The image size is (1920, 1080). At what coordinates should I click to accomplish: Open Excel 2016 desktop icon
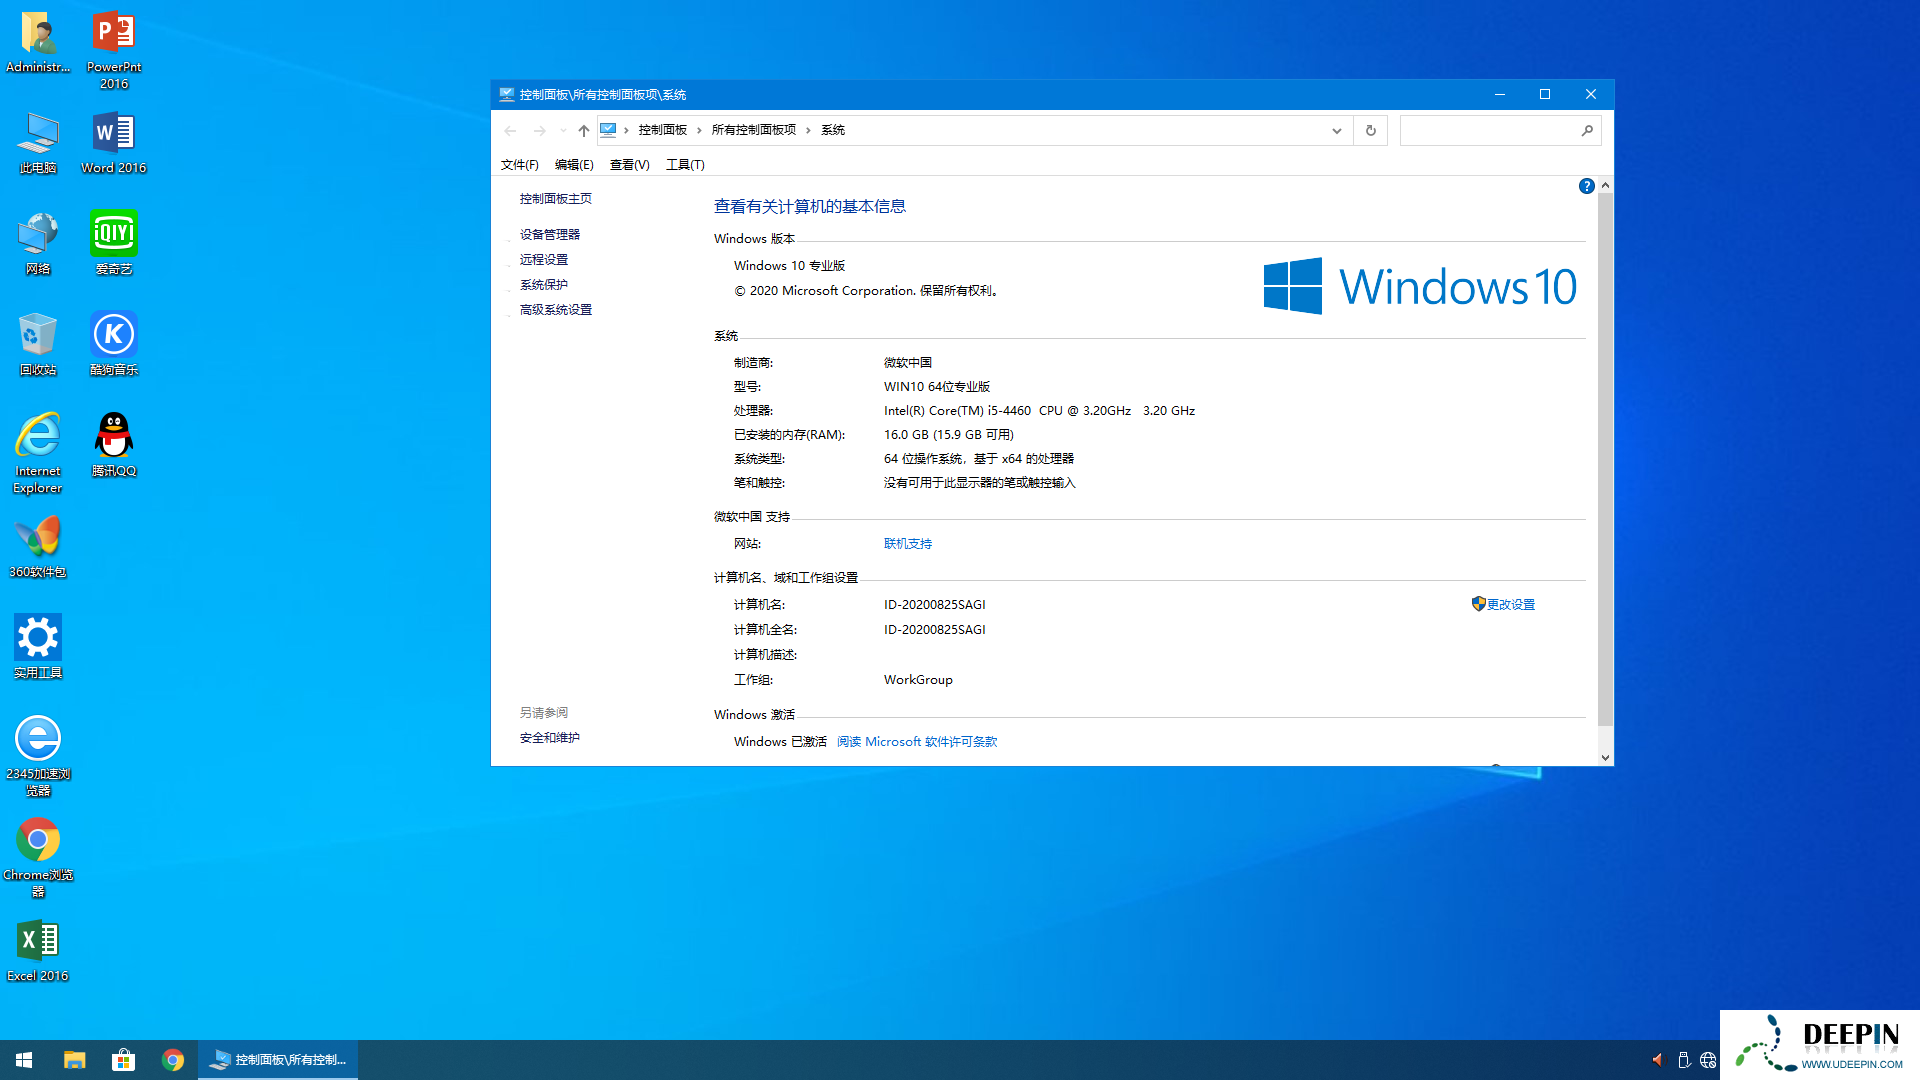coord(38,951)
